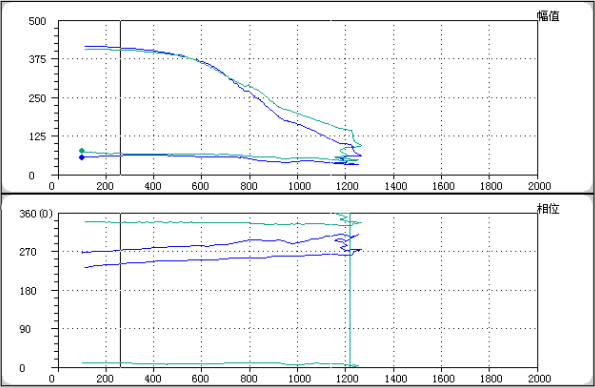595x388 pixels.
Task: Click 2000 on the phase plot x-axis
Action: (539, 379)
